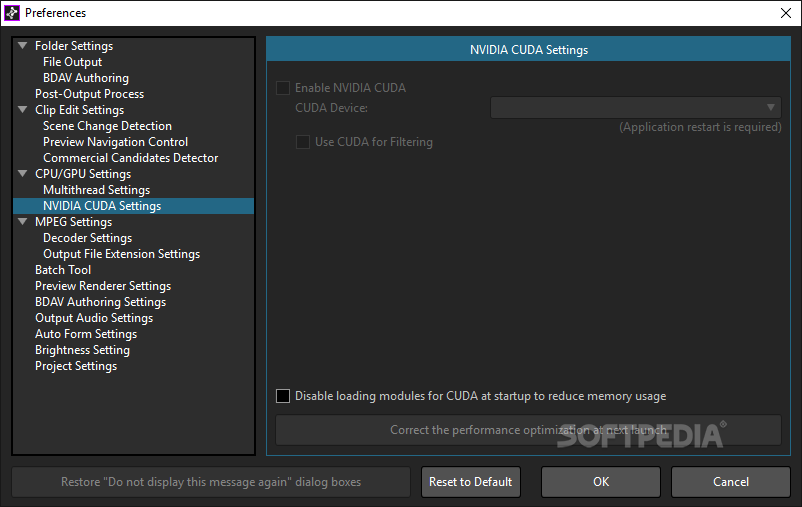
Task: Open Brightness Setting page
Action: [x=82, y=350]
